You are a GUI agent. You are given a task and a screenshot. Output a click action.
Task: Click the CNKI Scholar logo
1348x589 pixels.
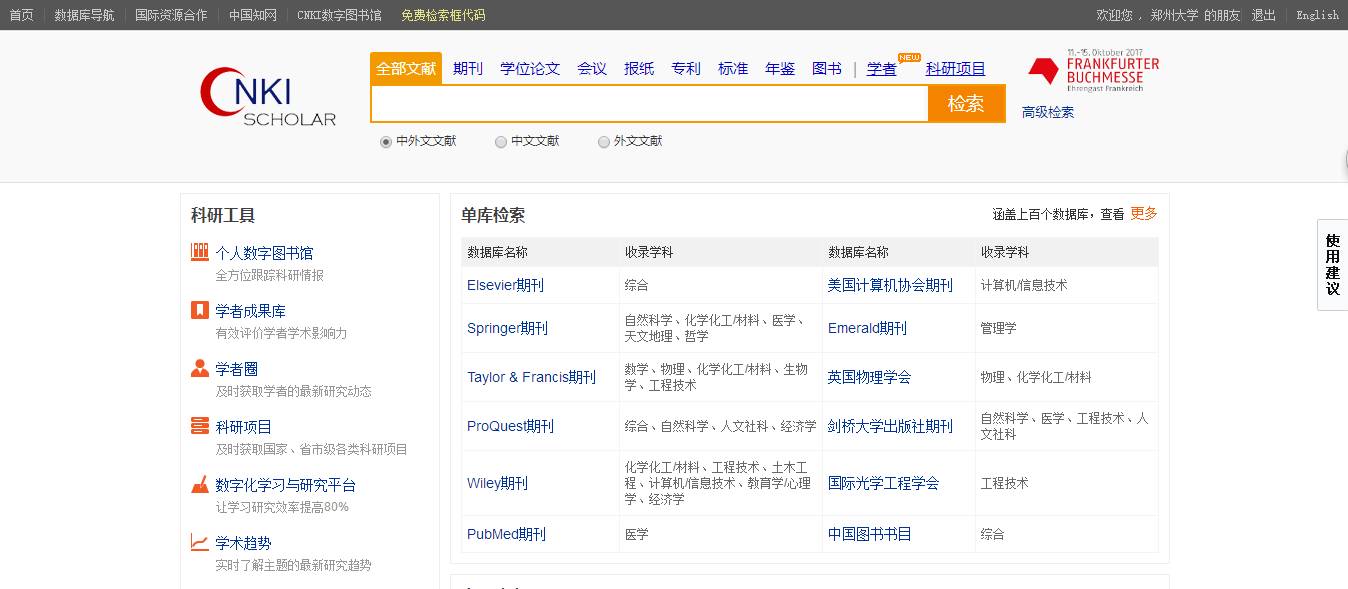click(x=268, y=96)
